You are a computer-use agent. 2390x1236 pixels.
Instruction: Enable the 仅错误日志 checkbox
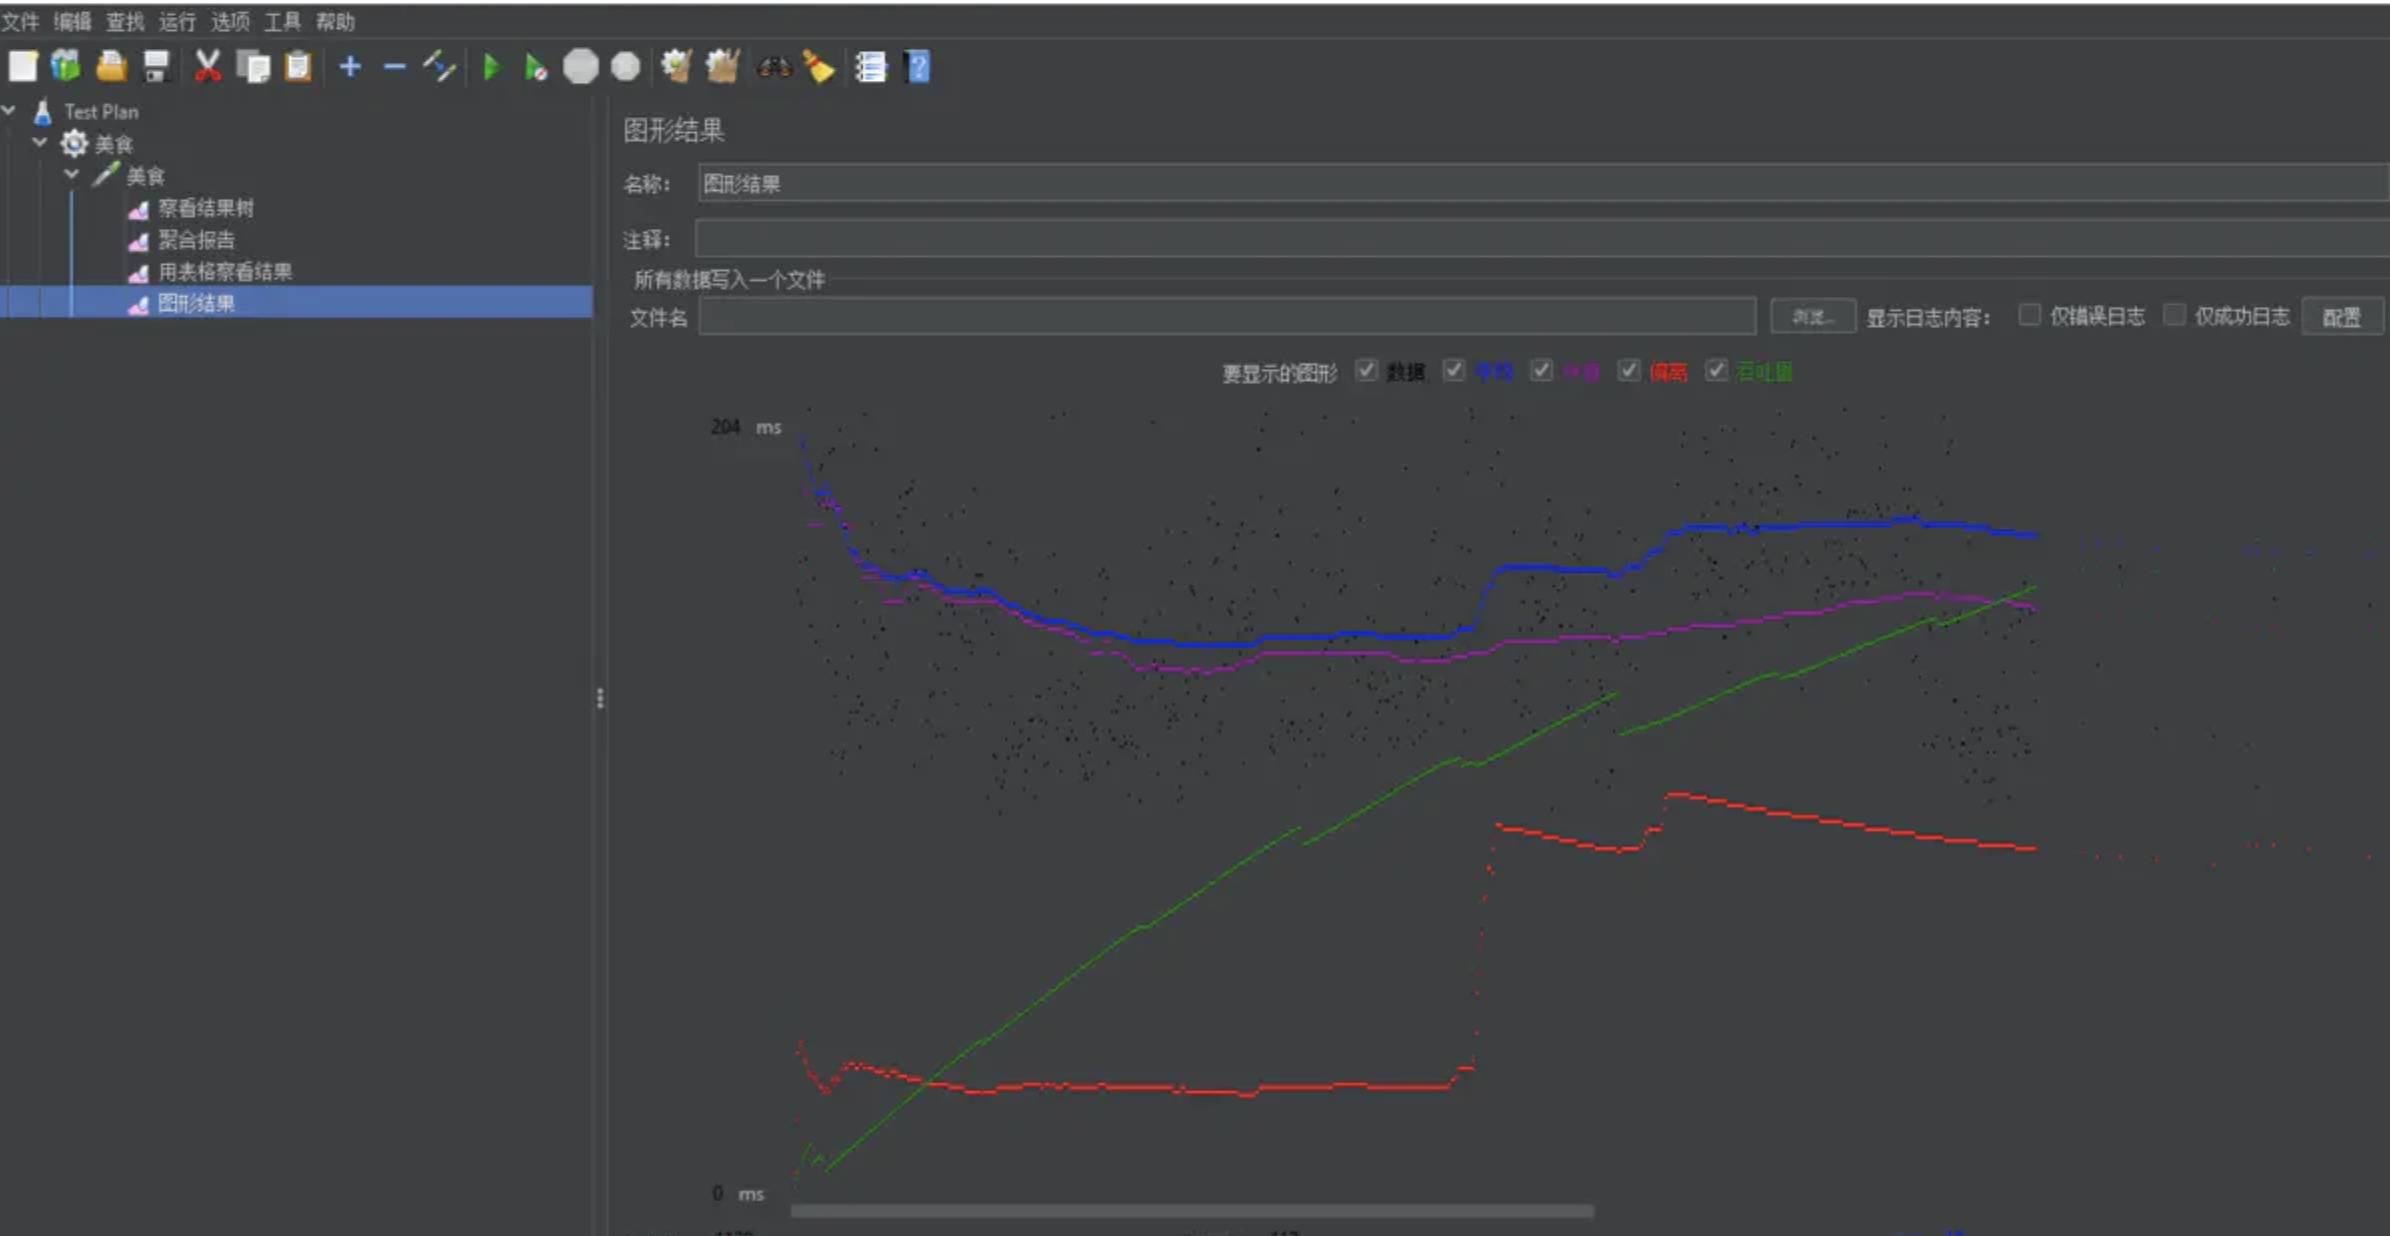(2029, 316)
